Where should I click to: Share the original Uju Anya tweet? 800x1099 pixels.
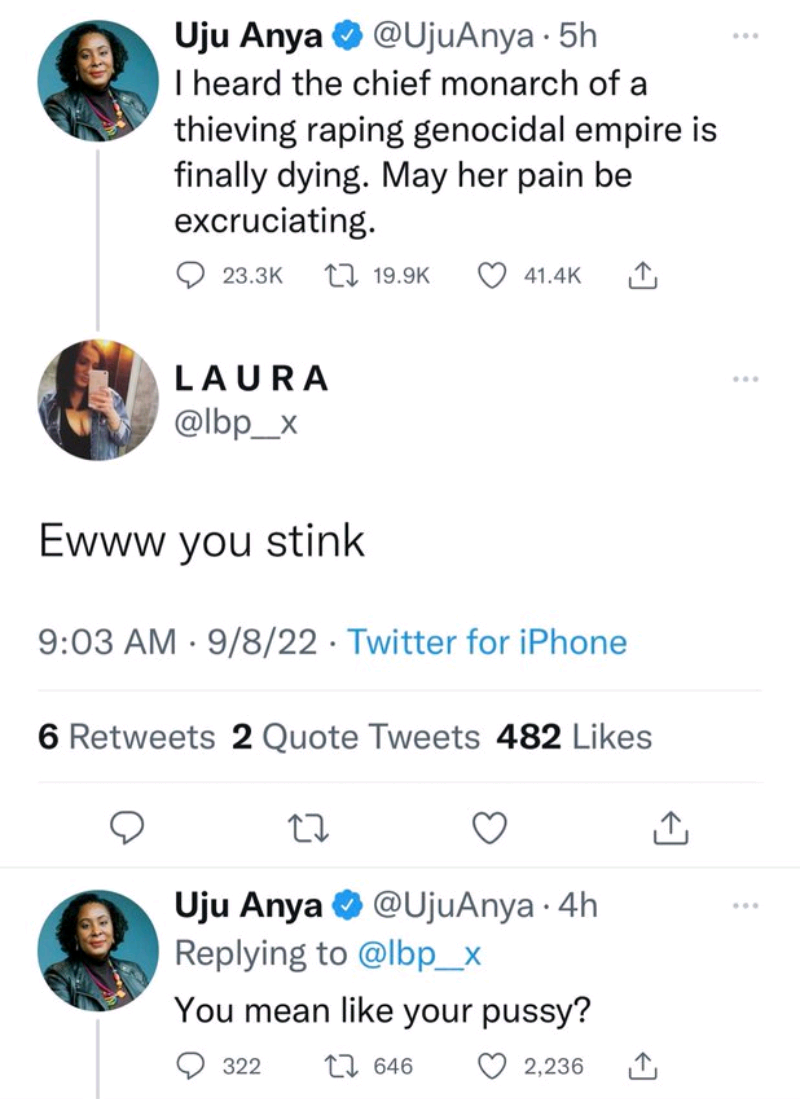click(642, 275)
